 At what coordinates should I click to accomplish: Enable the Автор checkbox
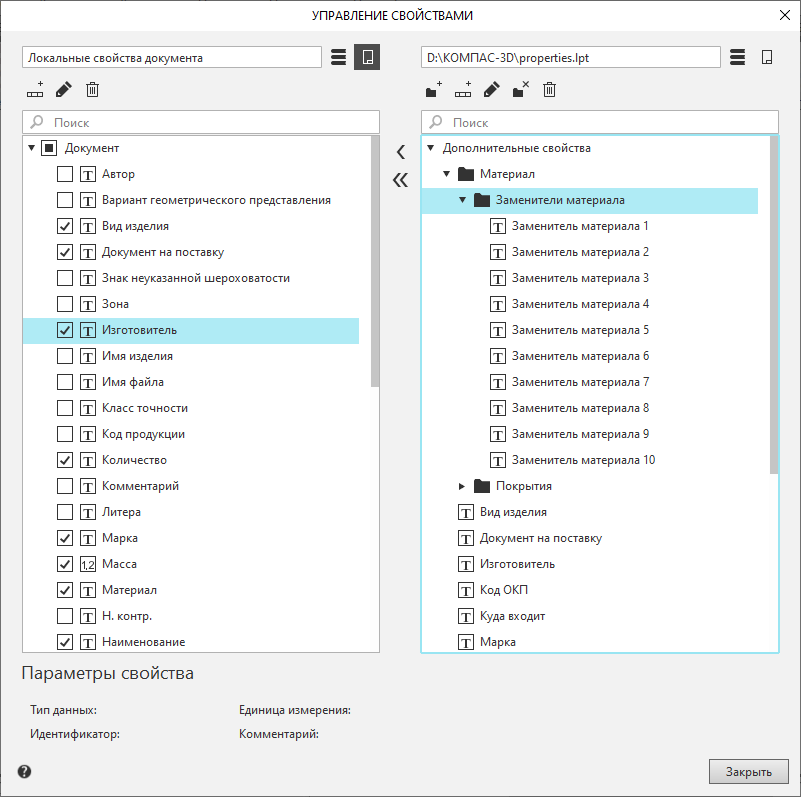[65, 174]
